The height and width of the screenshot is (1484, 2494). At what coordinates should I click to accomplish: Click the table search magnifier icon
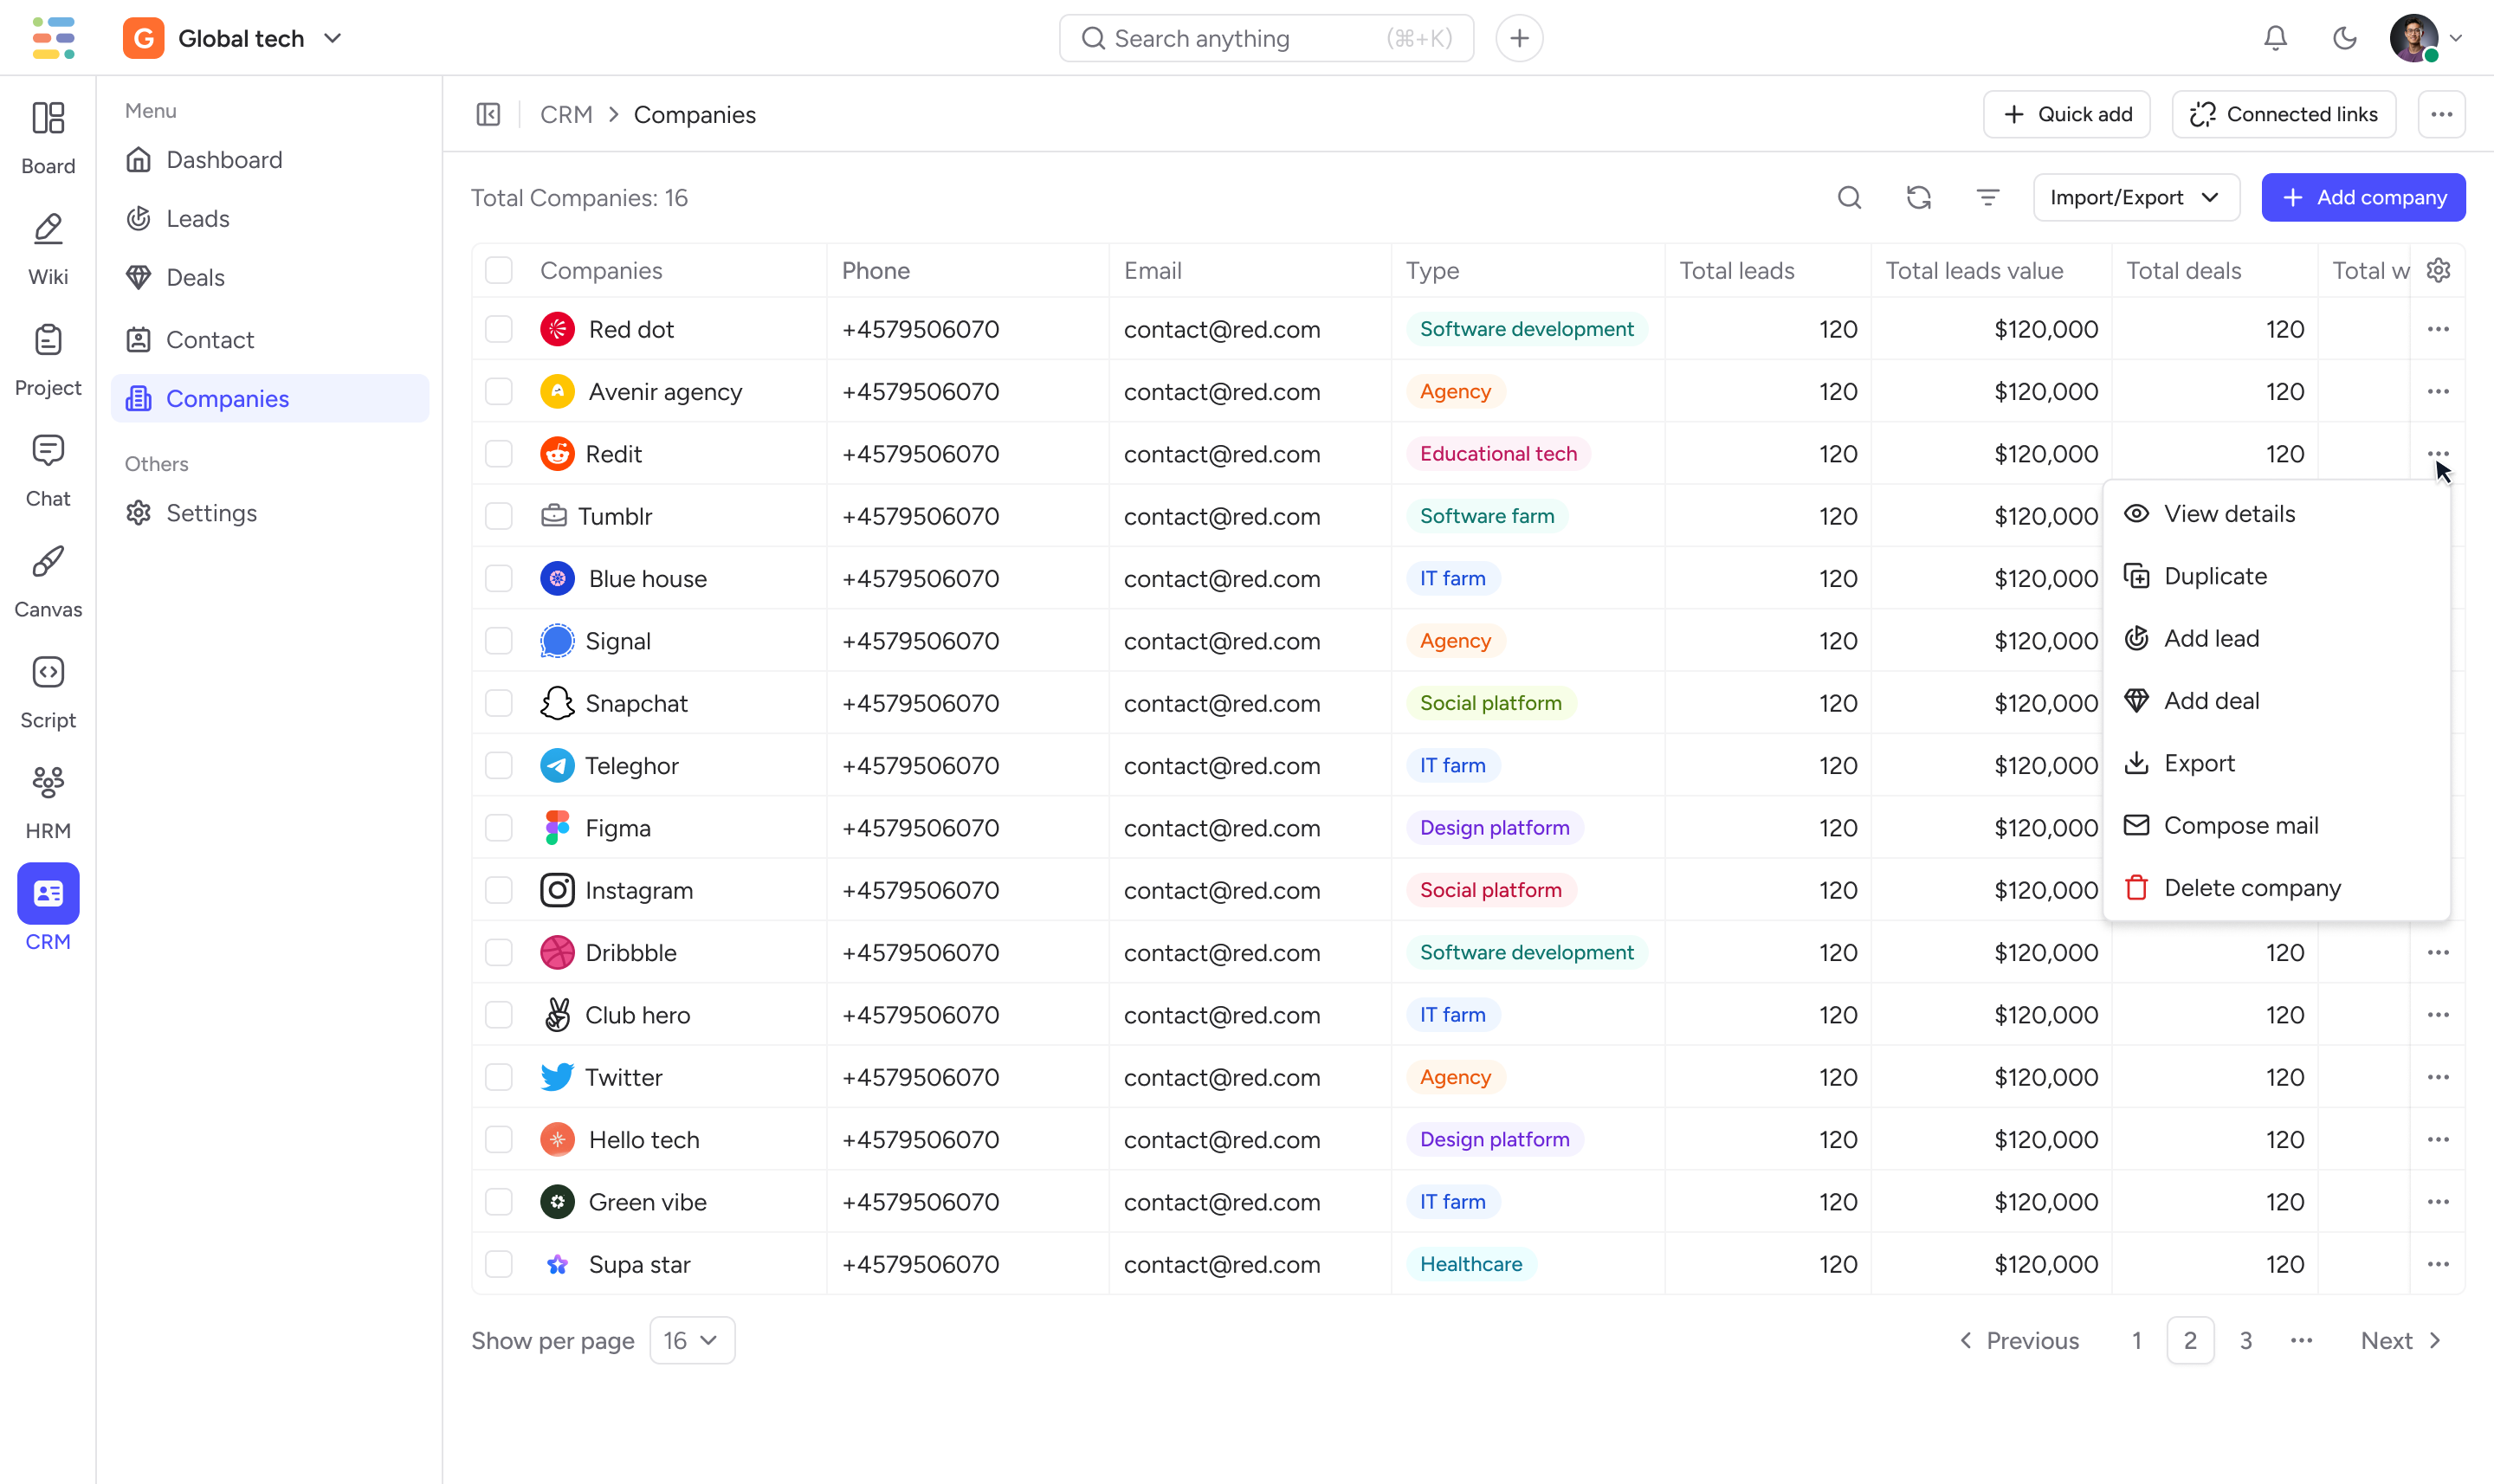1849,198
